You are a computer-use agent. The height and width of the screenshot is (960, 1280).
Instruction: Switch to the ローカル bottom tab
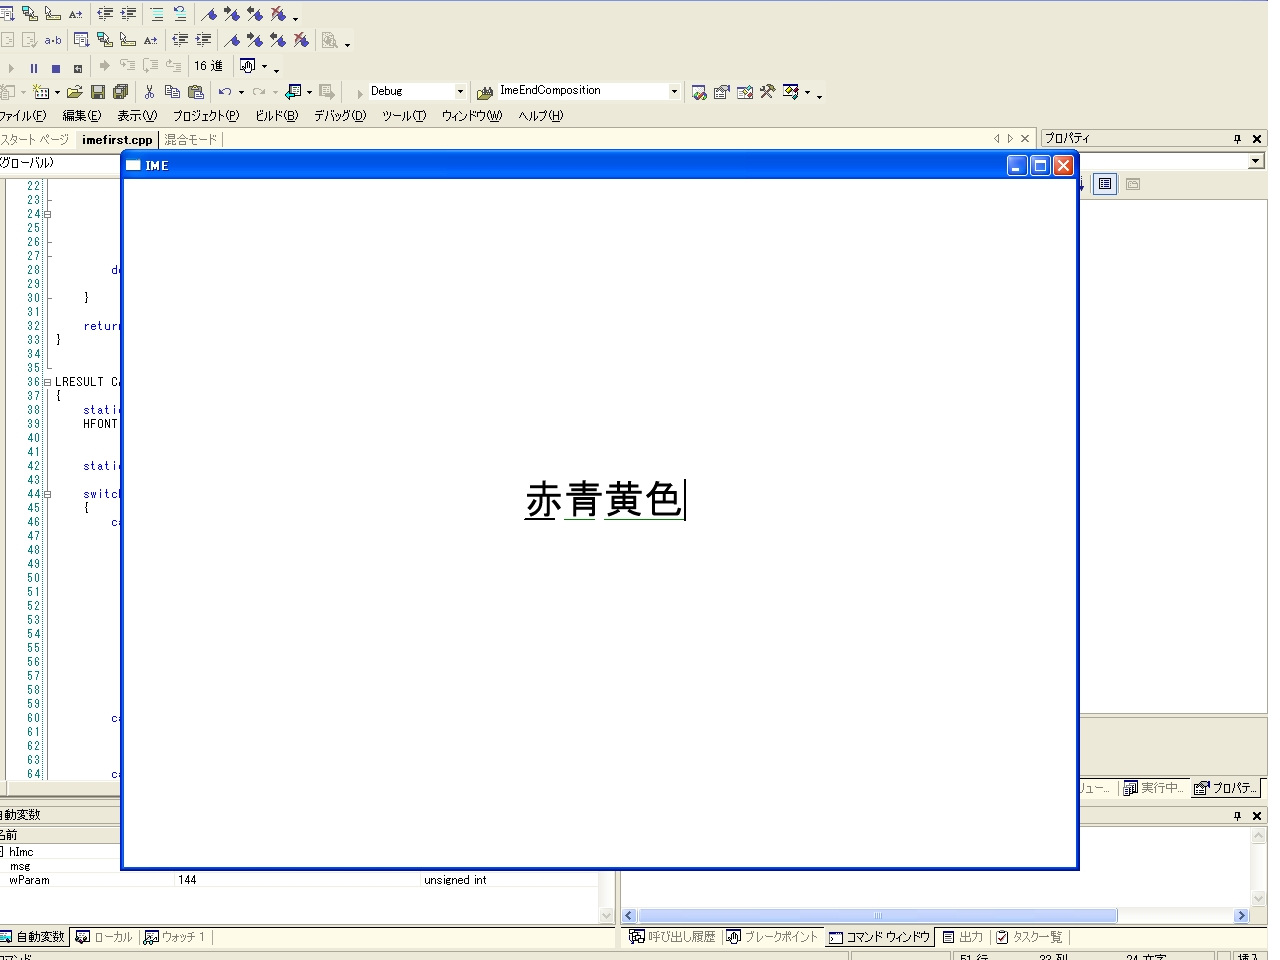click(104, 937)
